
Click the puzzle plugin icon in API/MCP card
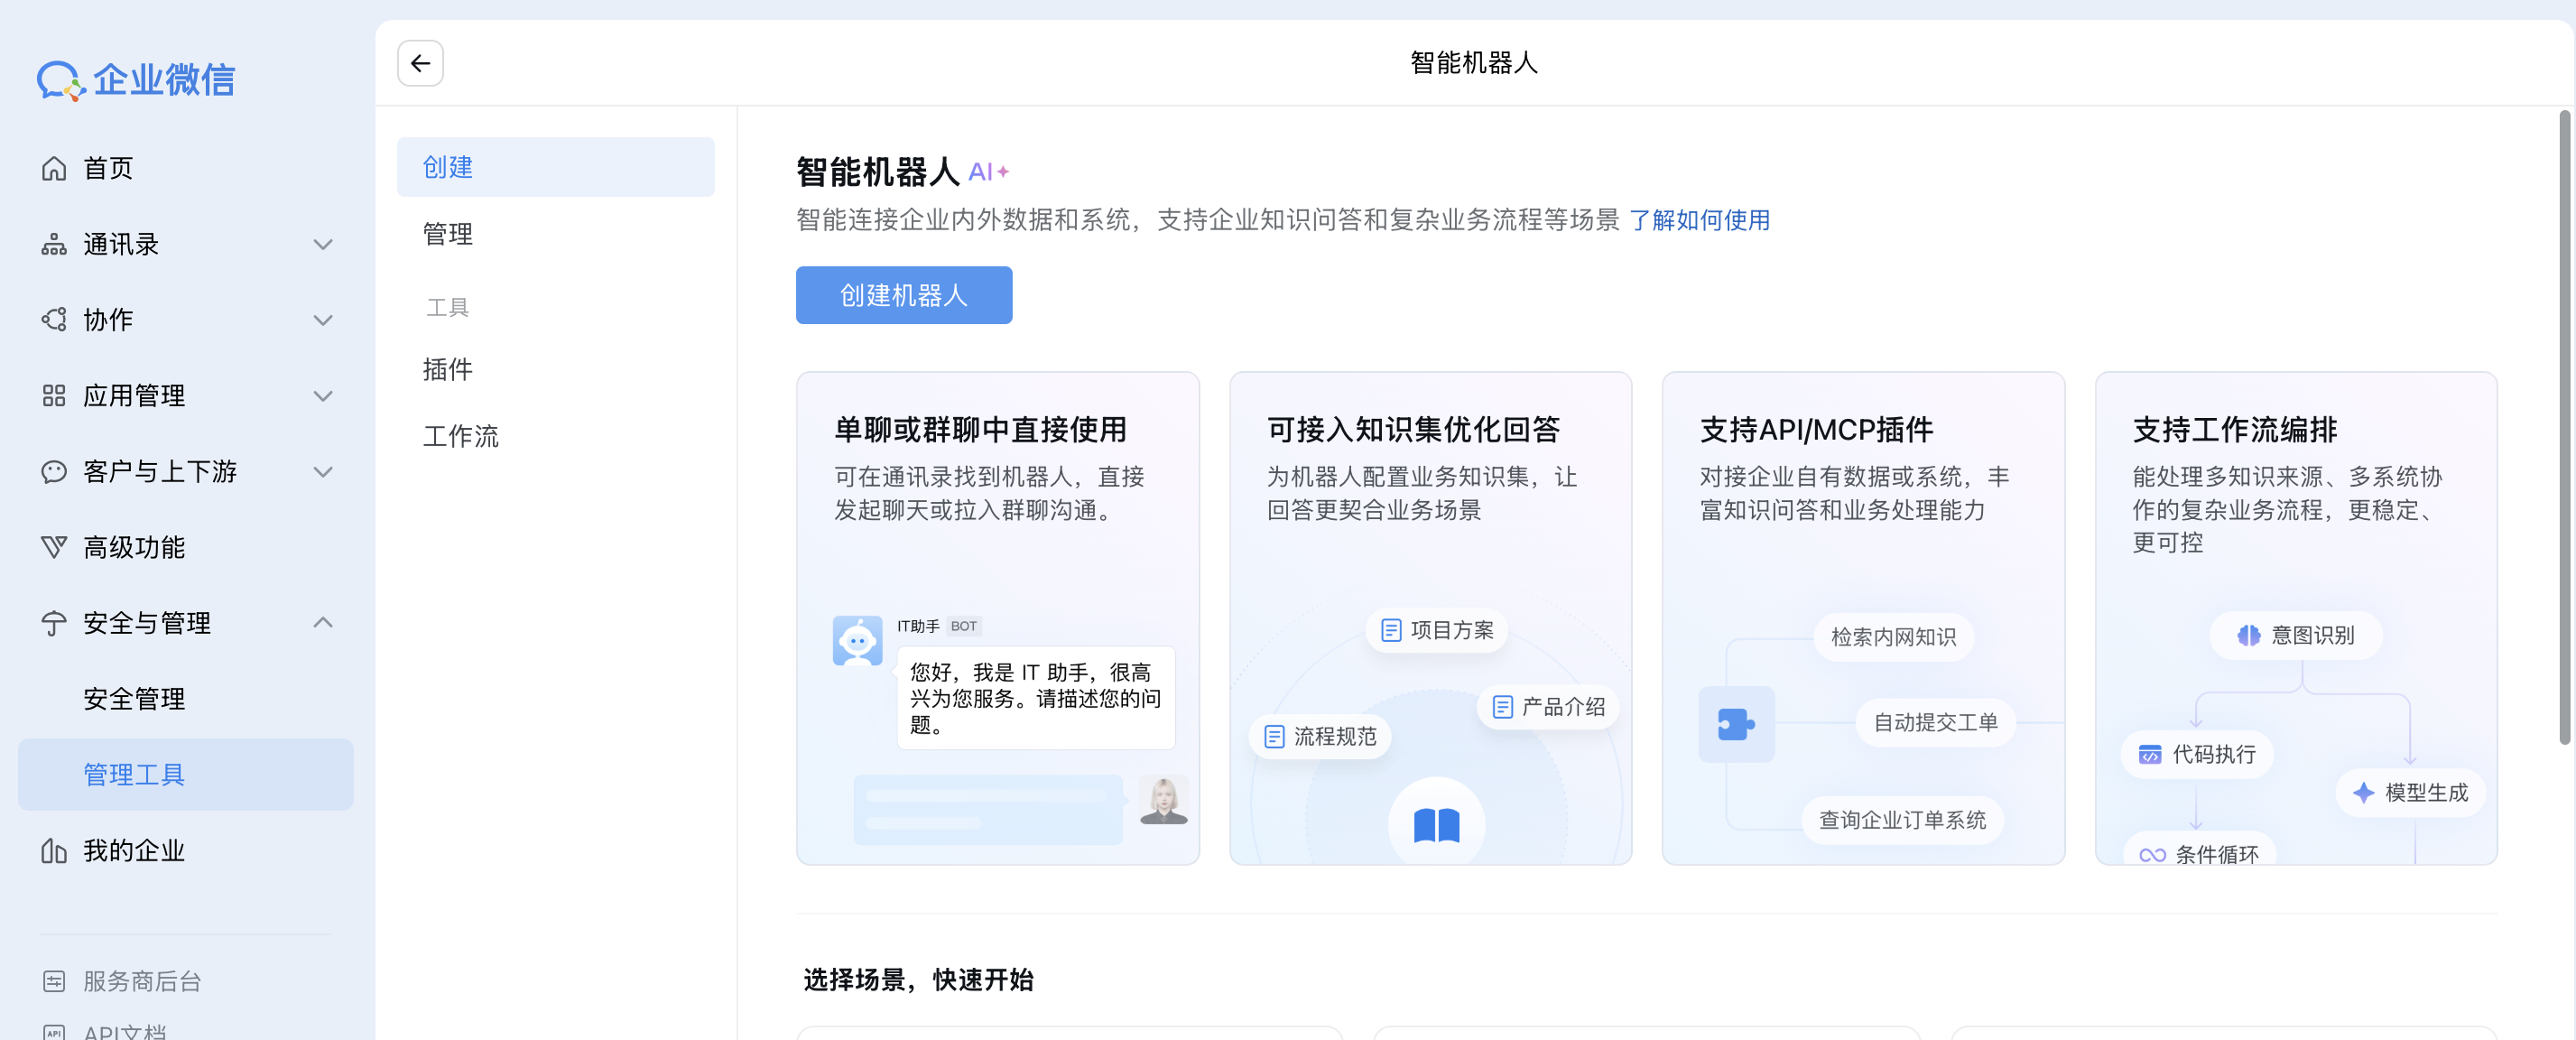(x=1736, y=724)
